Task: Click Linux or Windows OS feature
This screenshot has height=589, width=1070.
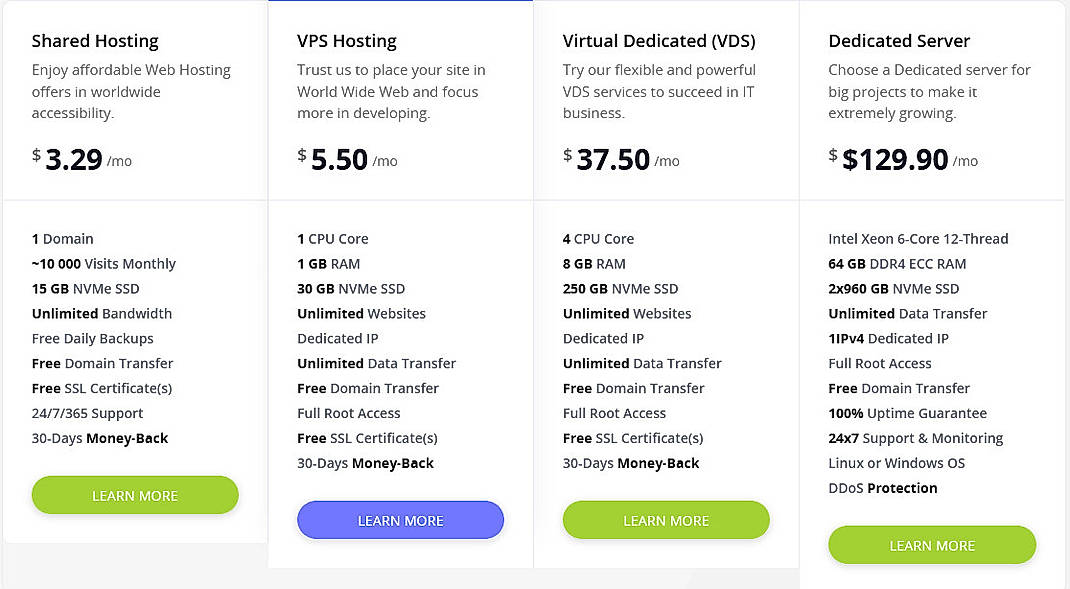Action: coord(895,463)
